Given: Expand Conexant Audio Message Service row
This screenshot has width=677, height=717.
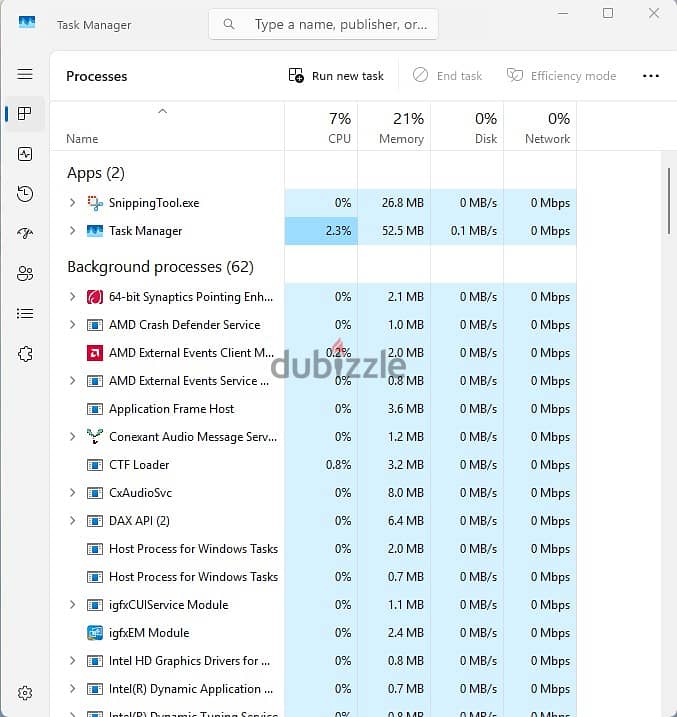Looking at the screenshot, I should 72,437.
